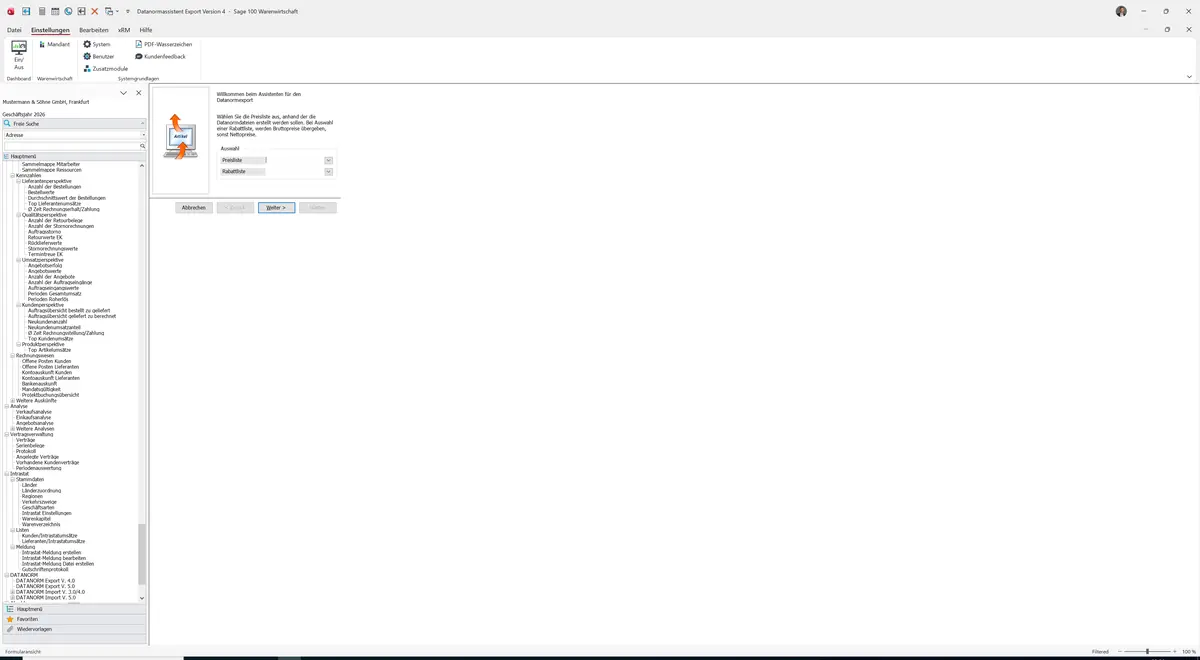The width and height of the screenshot is (1200, 660).
Task: Click the calculator icon in quick access toolbar
Action: (x=41, y=11)
